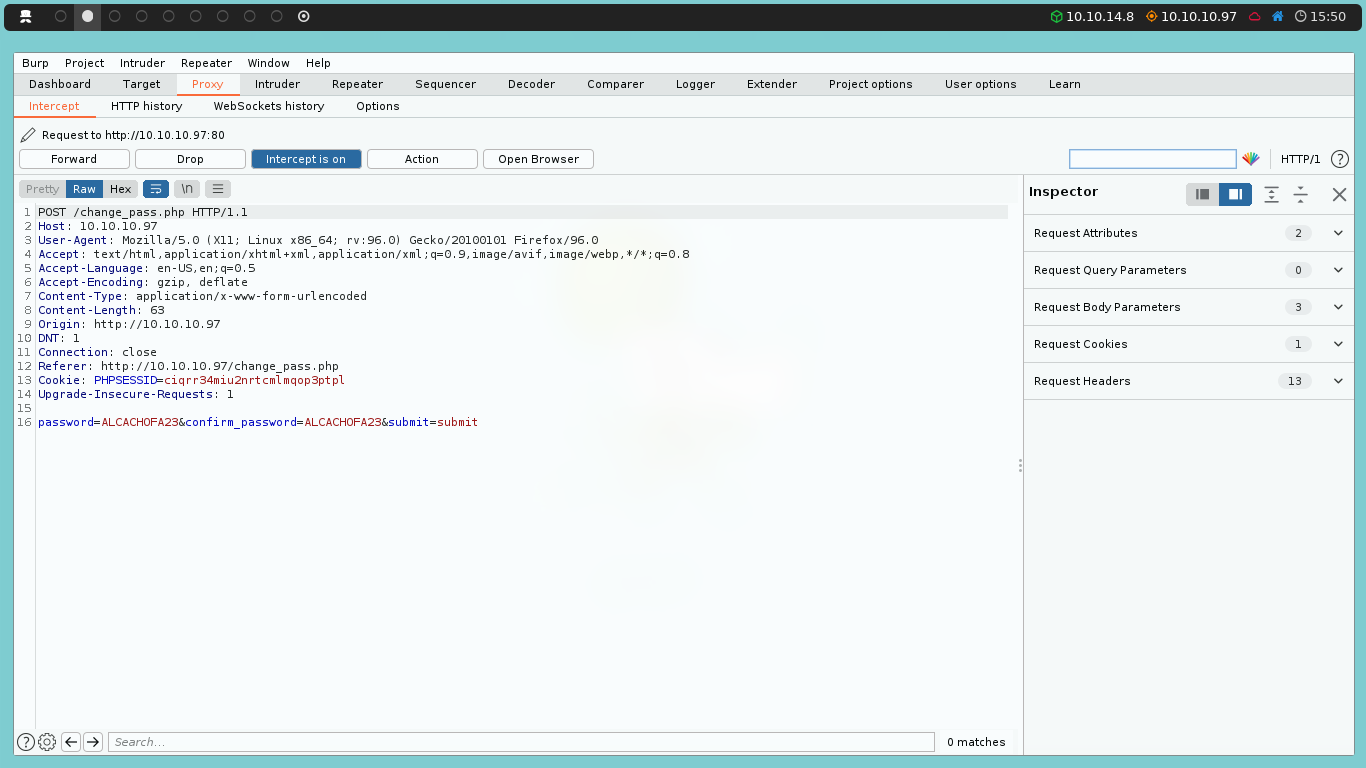Image resolution: width=1366 pixels, height=768 pixels.
Task: Switch Inspector to stacked layout icon
Action: pos(1203,194)
